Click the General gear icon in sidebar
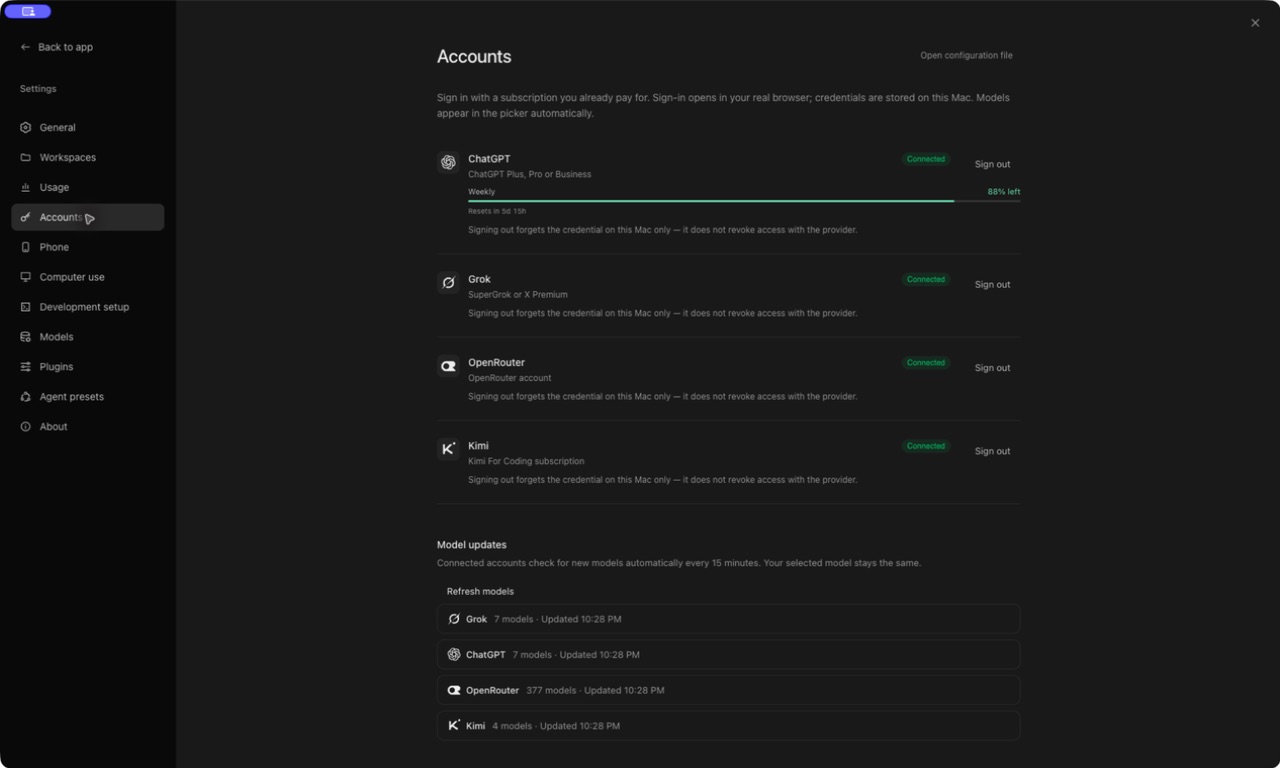 [26, 128]
